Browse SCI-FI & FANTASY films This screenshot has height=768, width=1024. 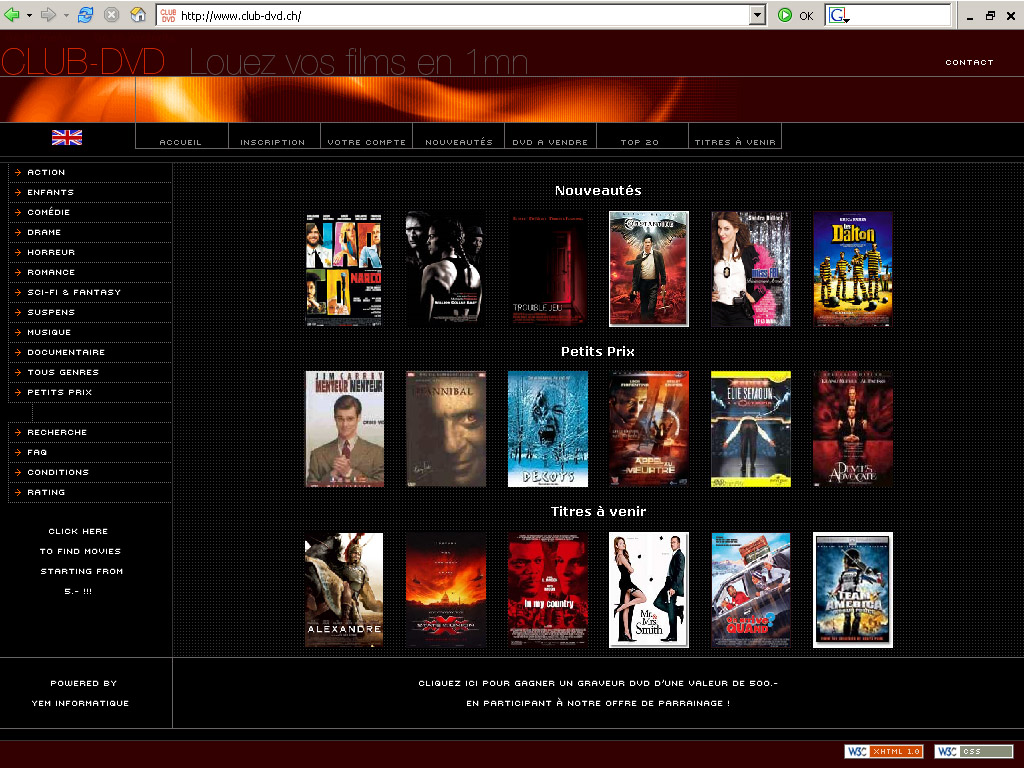pos(90,293)
